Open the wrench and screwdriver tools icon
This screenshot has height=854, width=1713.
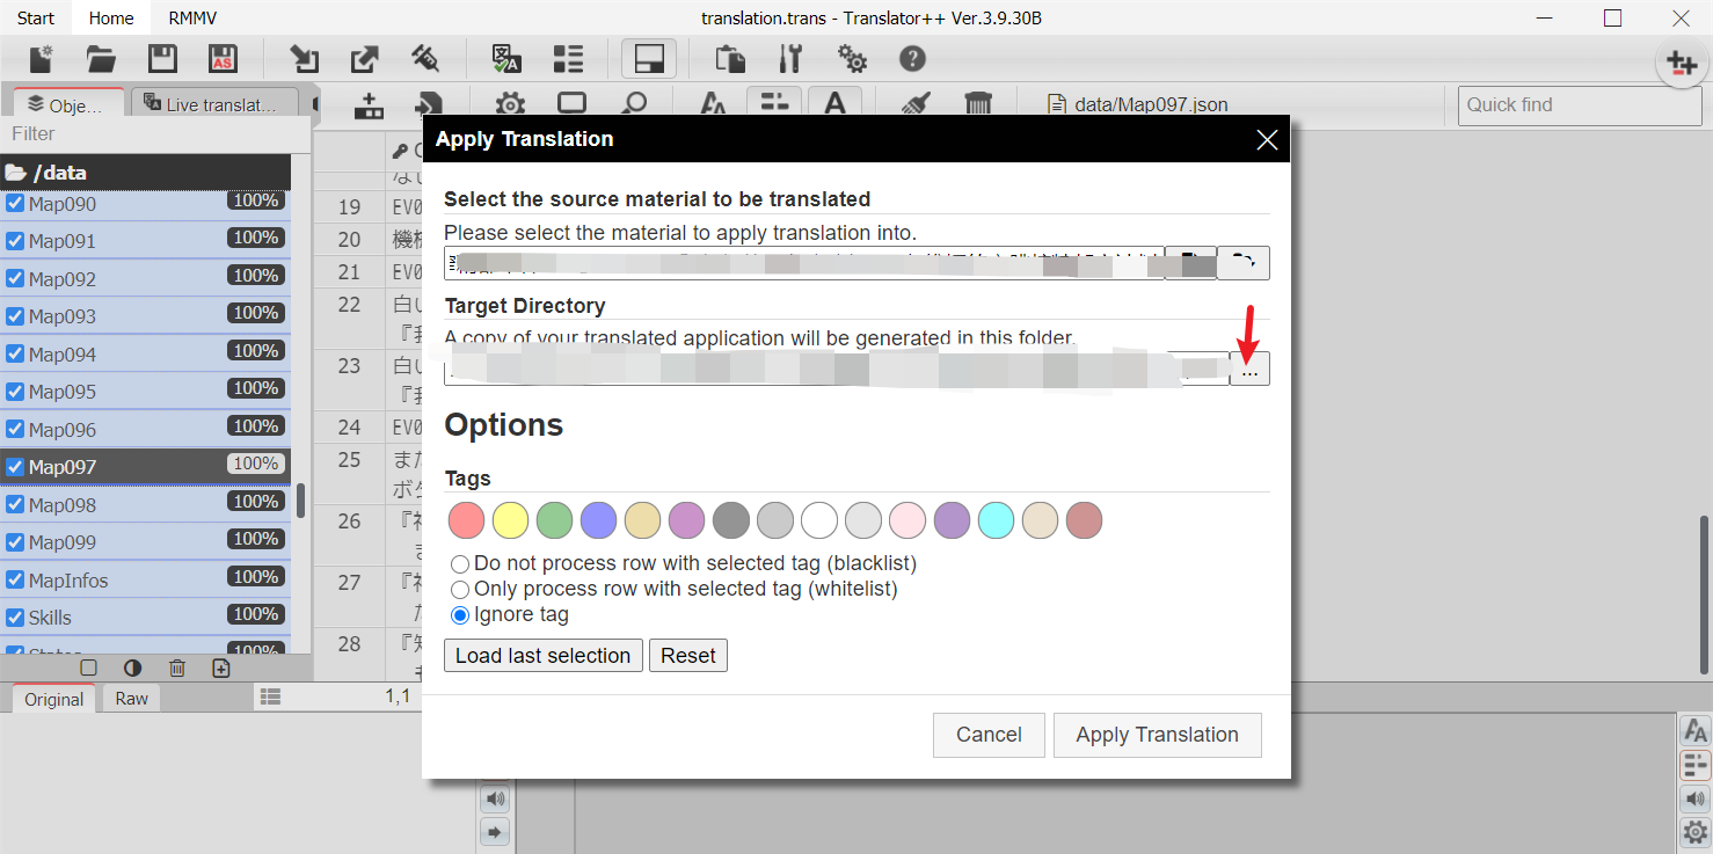790,59
